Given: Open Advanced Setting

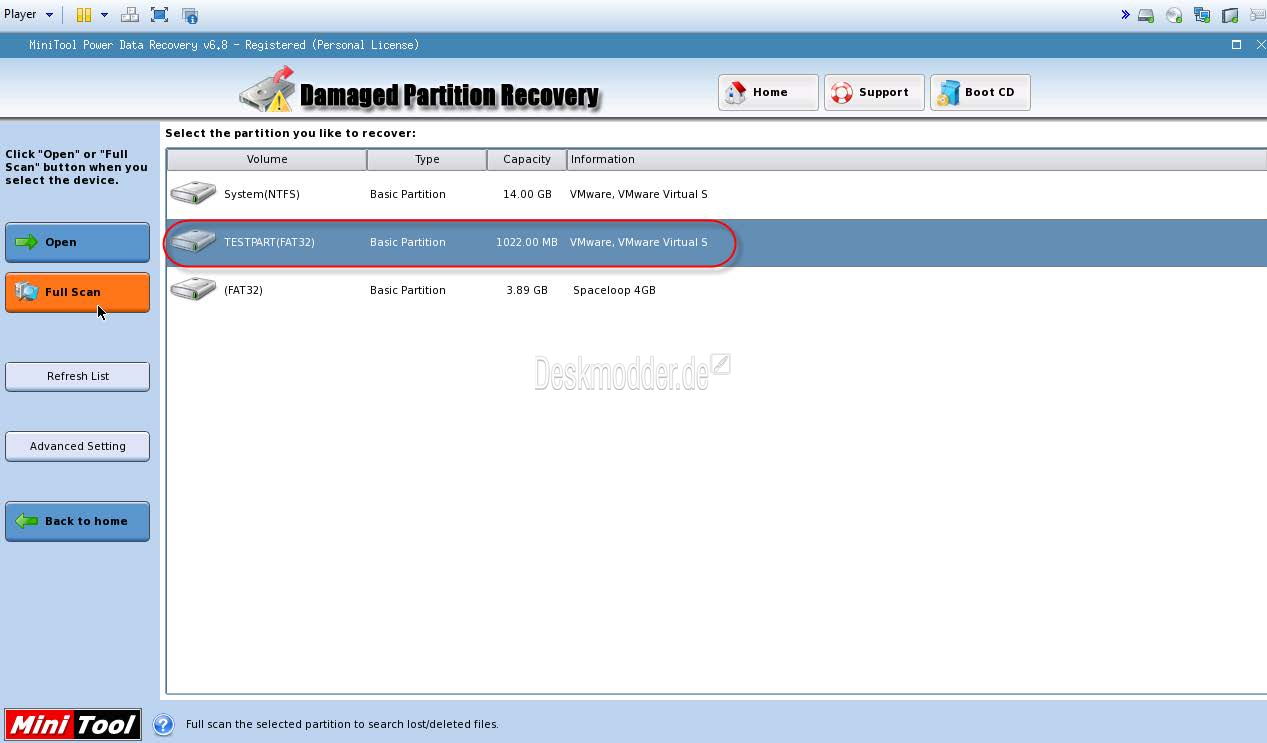Looking at the screenshot, I should point(77,446).
